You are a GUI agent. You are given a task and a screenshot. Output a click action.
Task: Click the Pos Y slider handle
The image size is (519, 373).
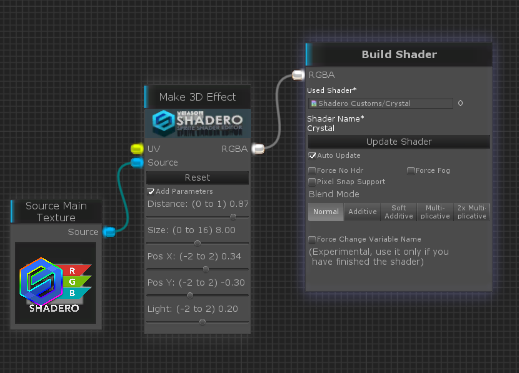(x=190, y=295)
